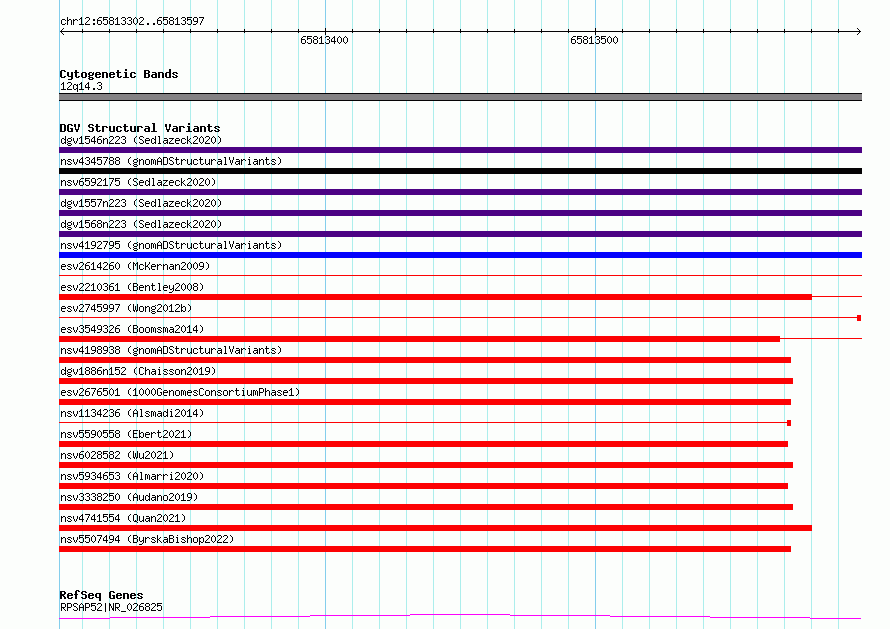Select the nsv5507494 (ByrskaBishop2022) label
This screenshot has width=890, height=629.
[147, 539]
